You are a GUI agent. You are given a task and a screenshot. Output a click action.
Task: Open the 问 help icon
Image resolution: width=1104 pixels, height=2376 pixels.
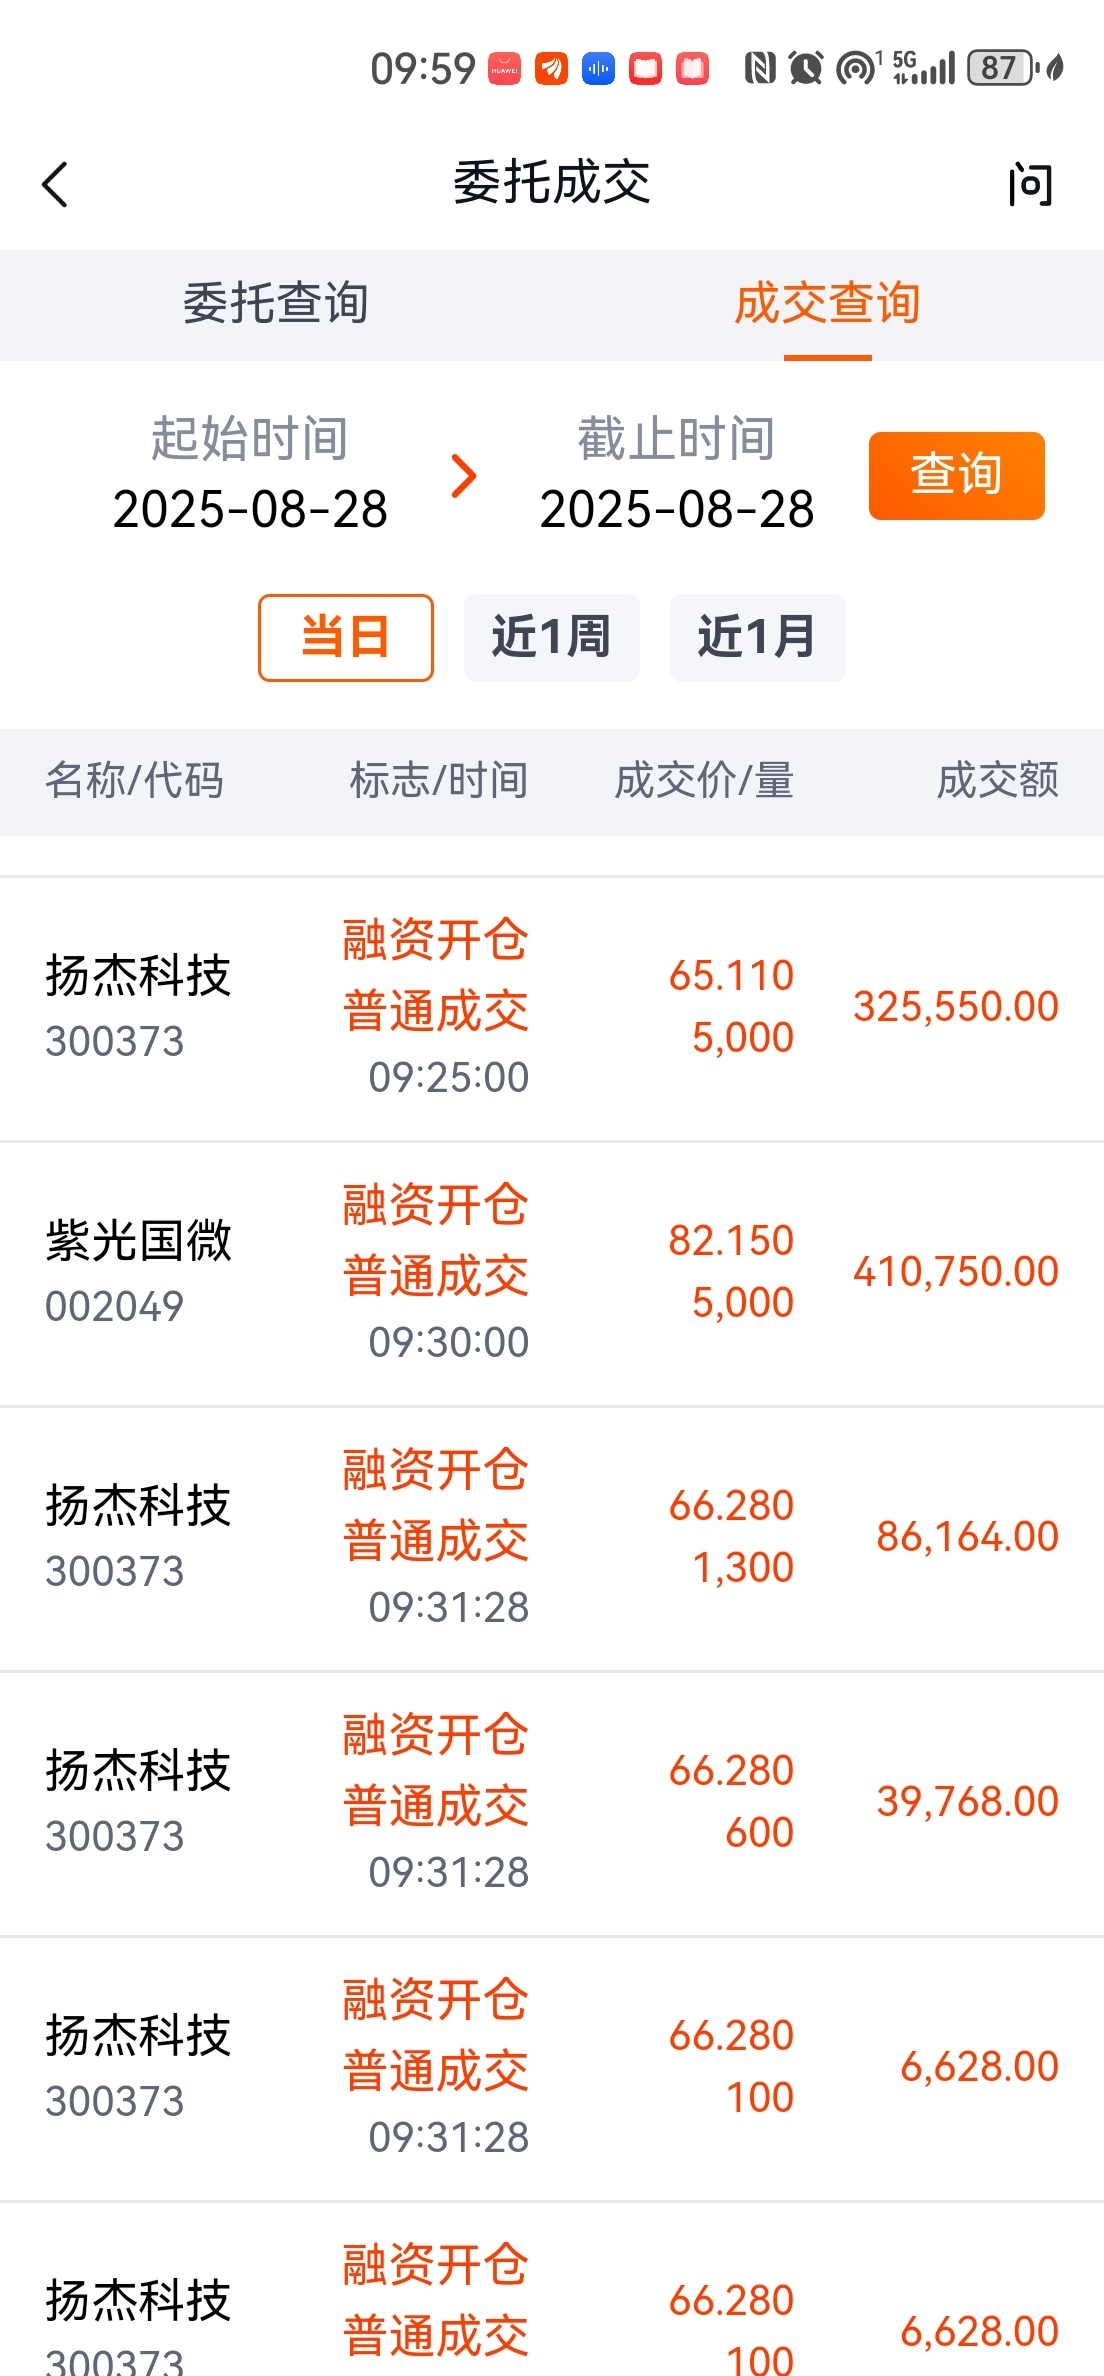tap(1030, 185)
